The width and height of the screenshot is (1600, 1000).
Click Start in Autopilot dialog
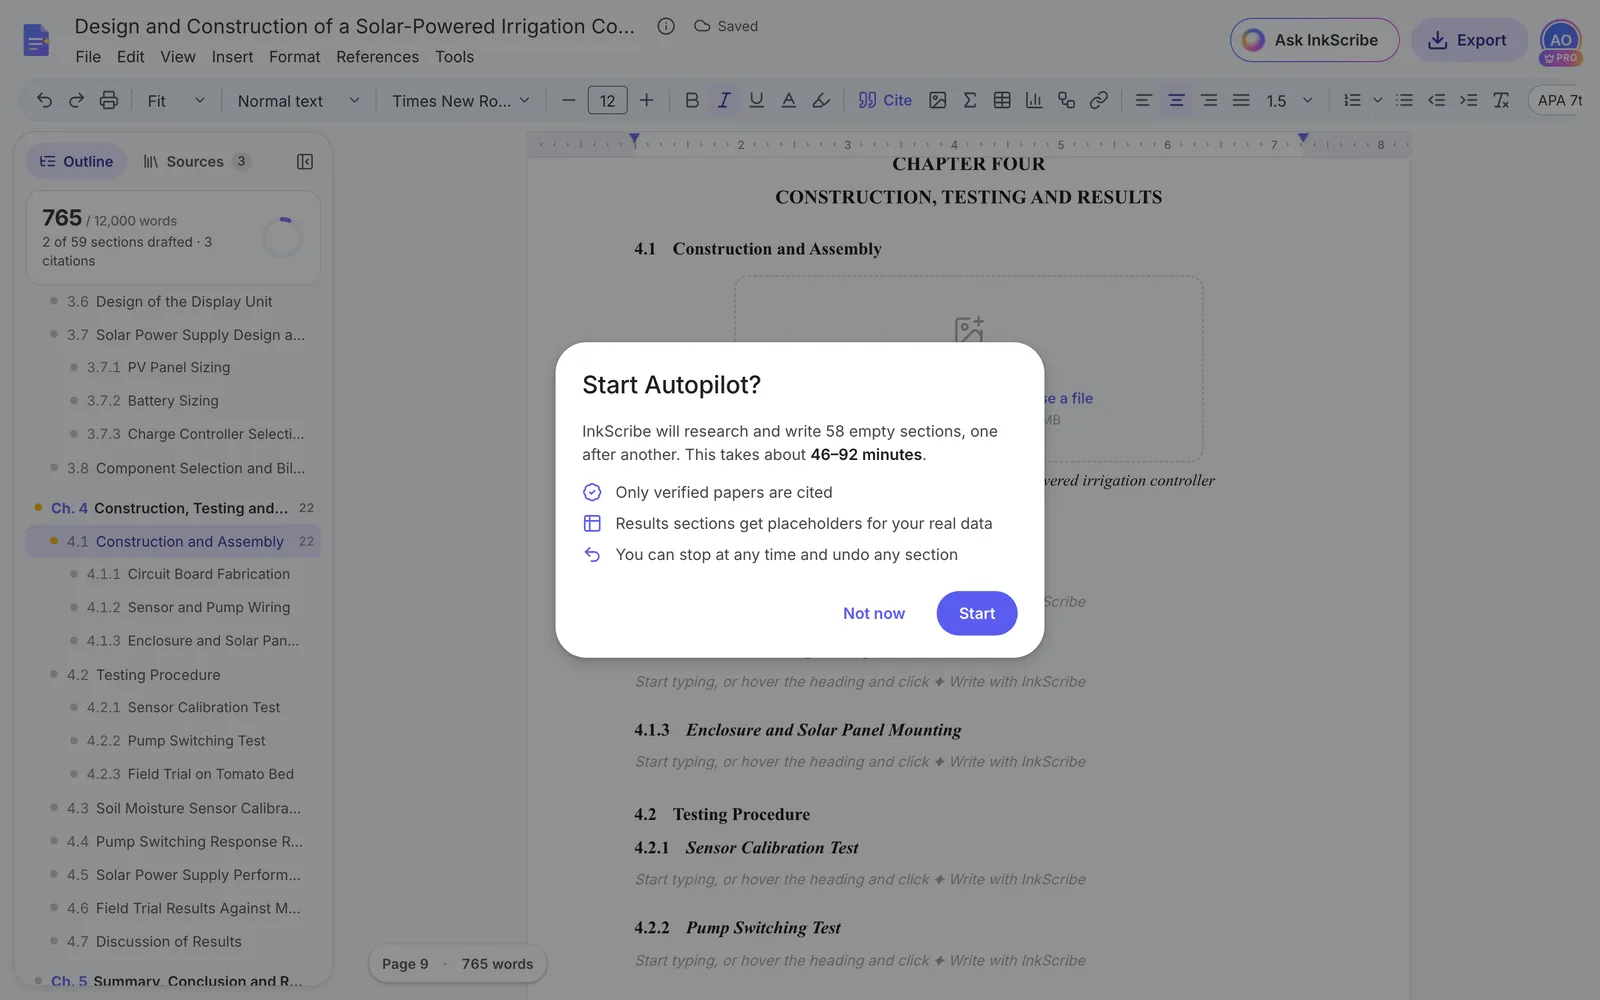(977, 613)
